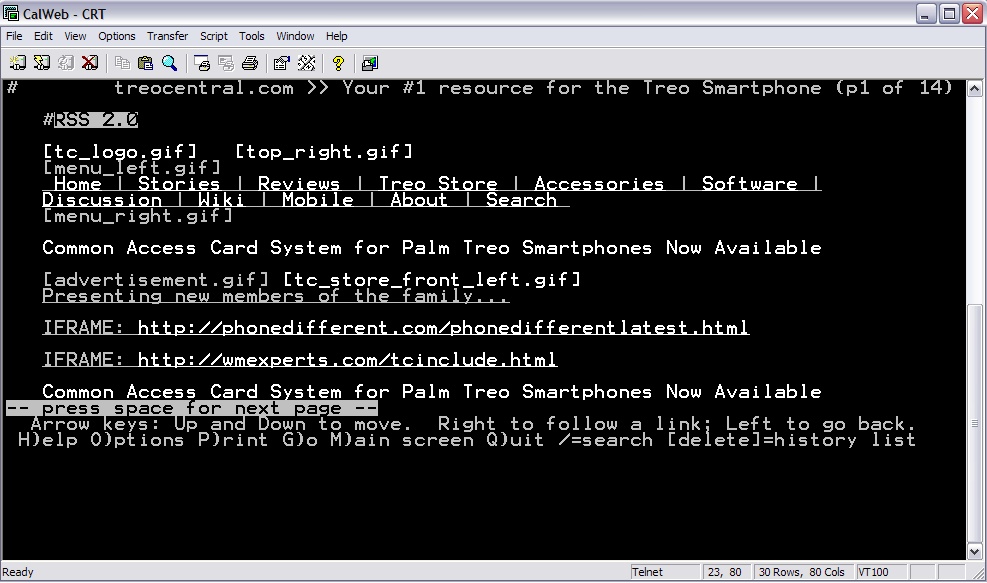Screen dimensions: 987x583
Task: Click the Quick Connect lightning icon
Action: pos(41,63)
